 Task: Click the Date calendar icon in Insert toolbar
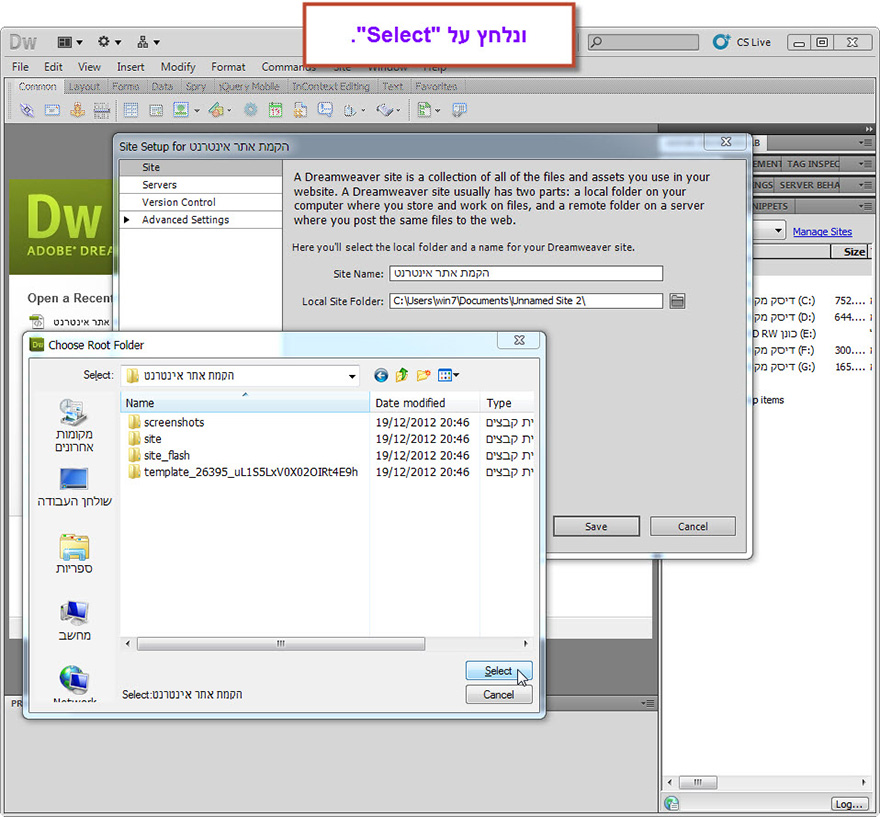tap(275, 110)
